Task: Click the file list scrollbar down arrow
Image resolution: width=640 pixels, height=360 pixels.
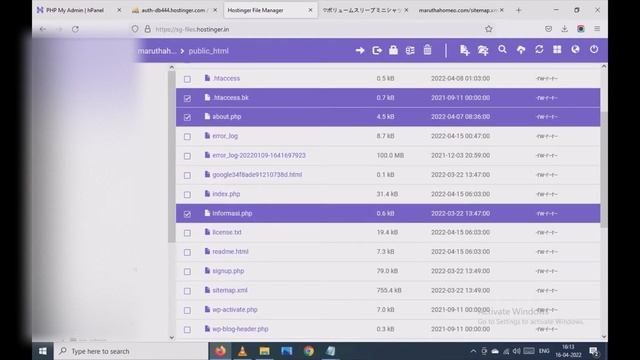Action: [x=604, y=337]
